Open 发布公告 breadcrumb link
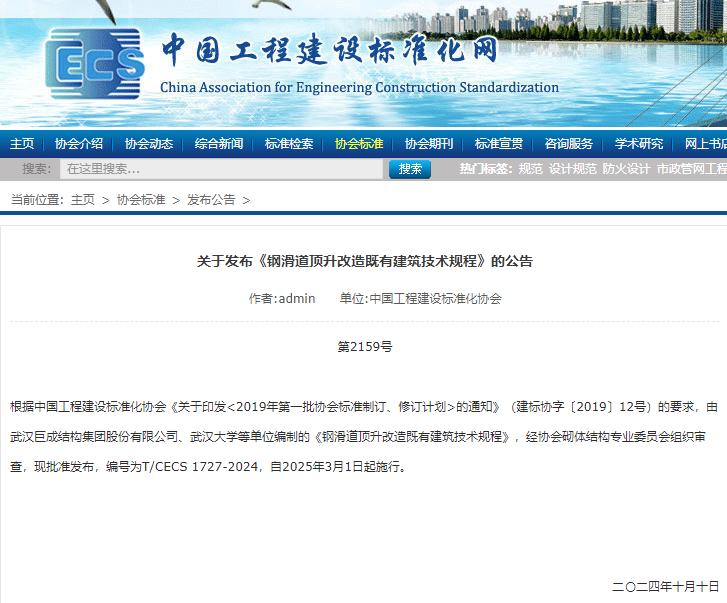The width and height of the screenshot is (727, 603). click(x=211, y=200)
